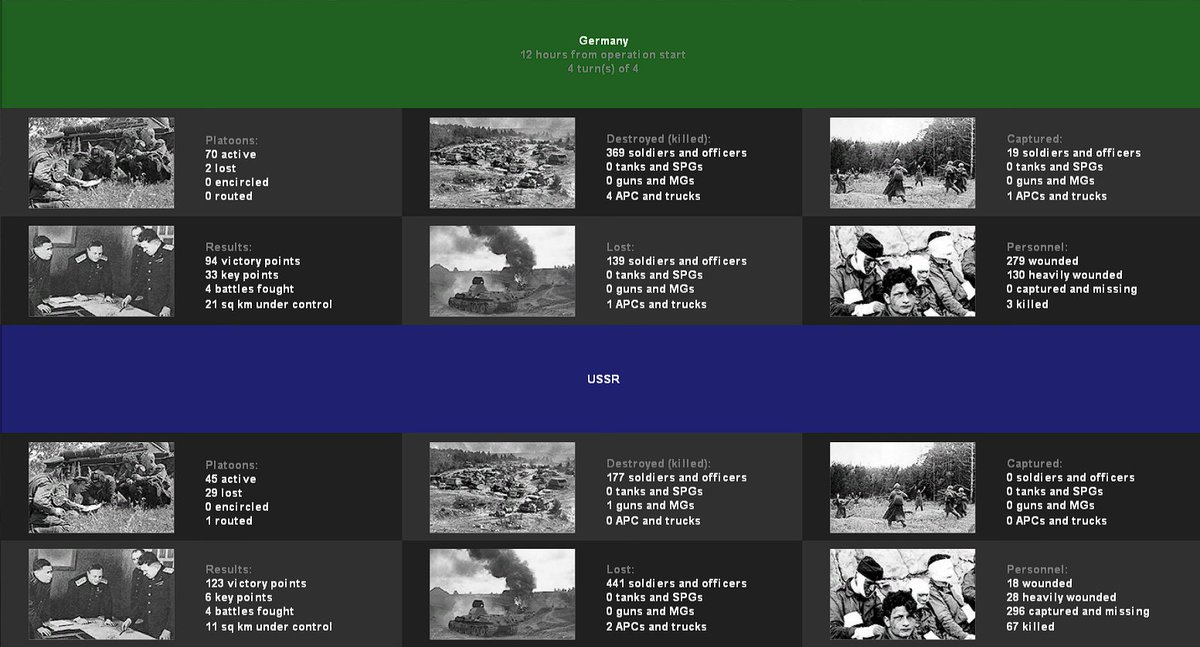Click '130 heavily wounded' value
1200x647 pixels.
pyautogui.click(x=1065, y=275)
